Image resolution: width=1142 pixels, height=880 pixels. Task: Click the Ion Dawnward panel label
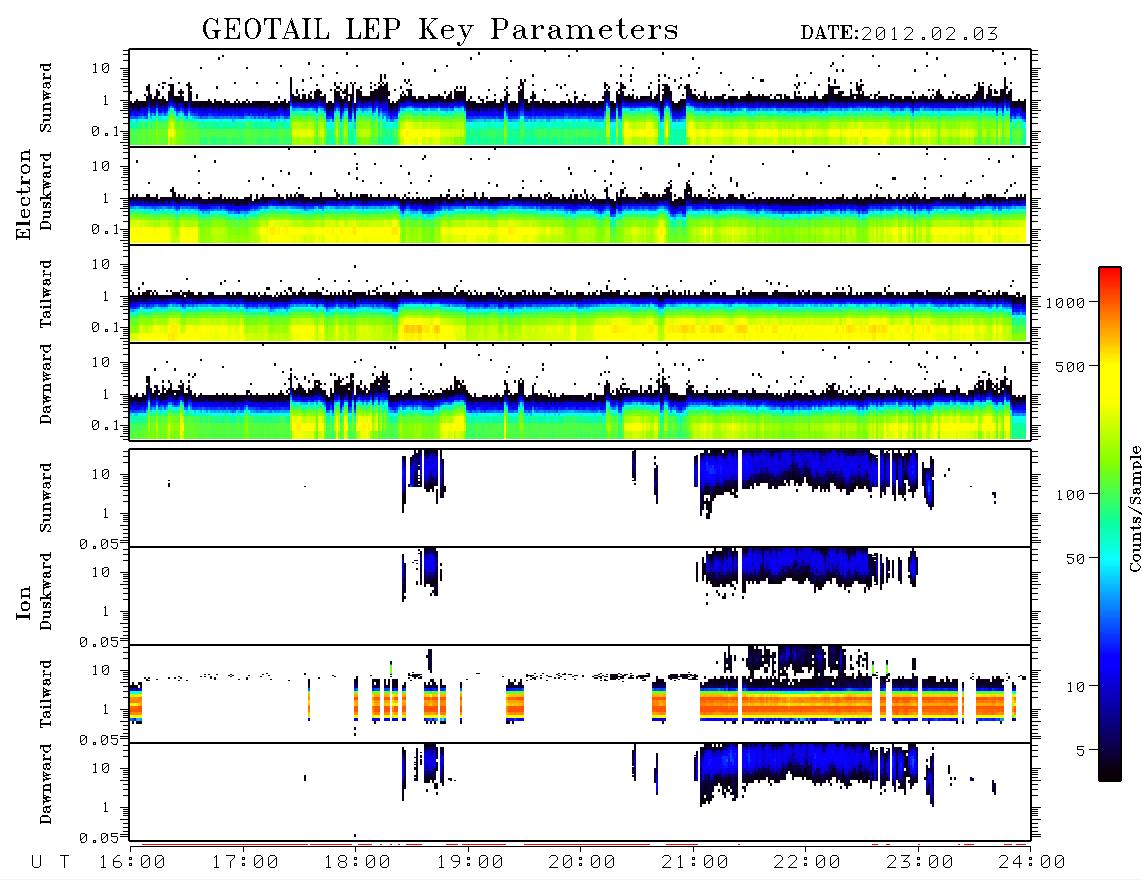pyautogui.click(x=46, y=784)
